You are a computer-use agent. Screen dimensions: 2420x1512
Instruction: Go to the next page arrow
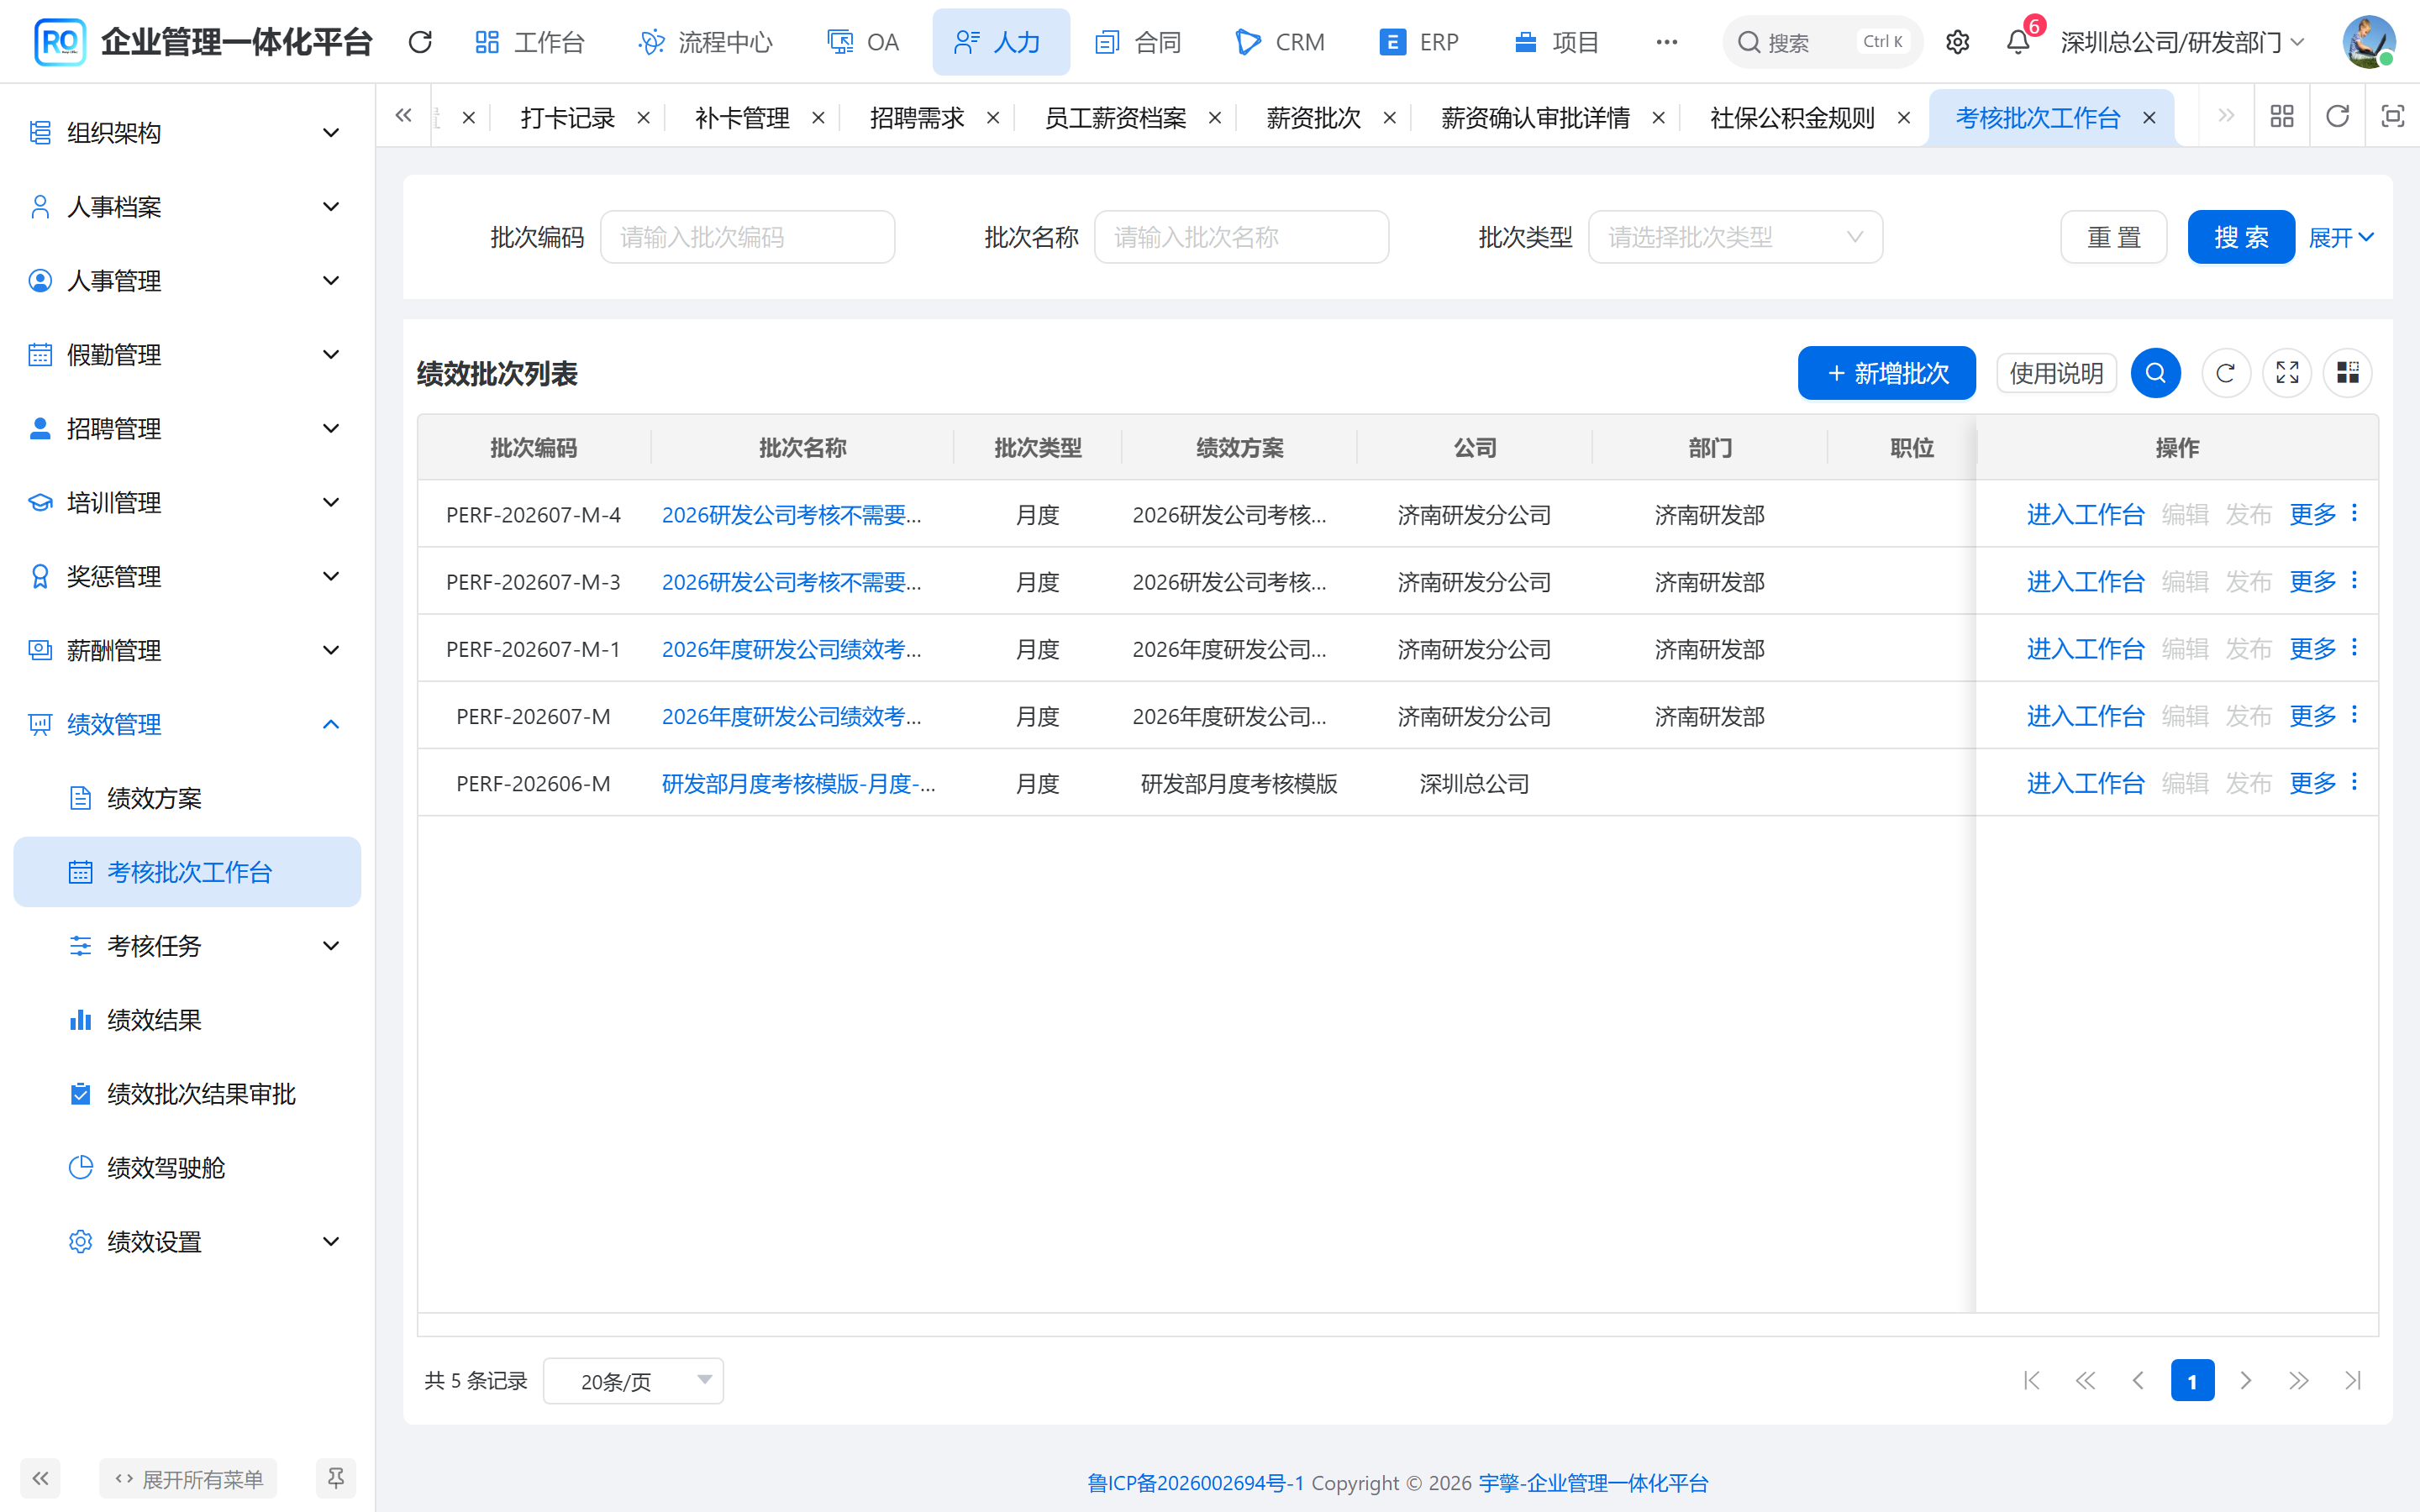point(2246,1381)
